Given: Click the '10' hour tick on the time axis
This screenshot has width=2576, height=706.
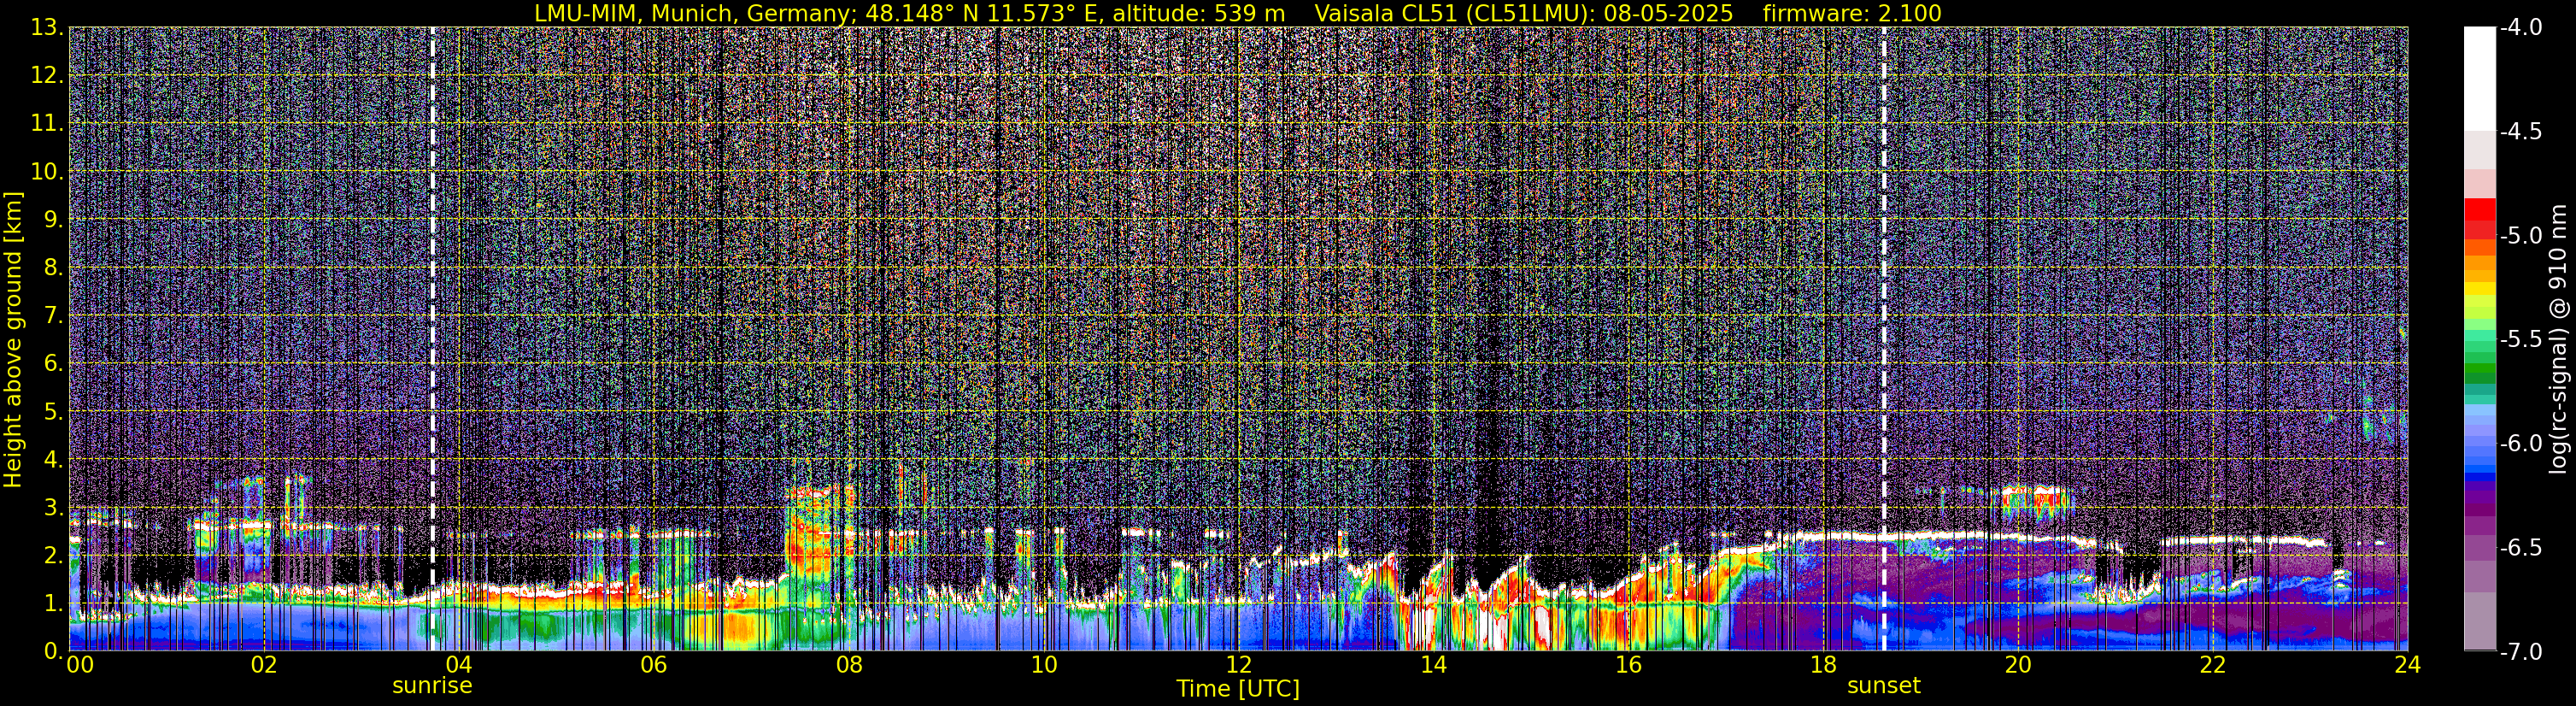Looking at the screenshot, I should click(1043, 665).
